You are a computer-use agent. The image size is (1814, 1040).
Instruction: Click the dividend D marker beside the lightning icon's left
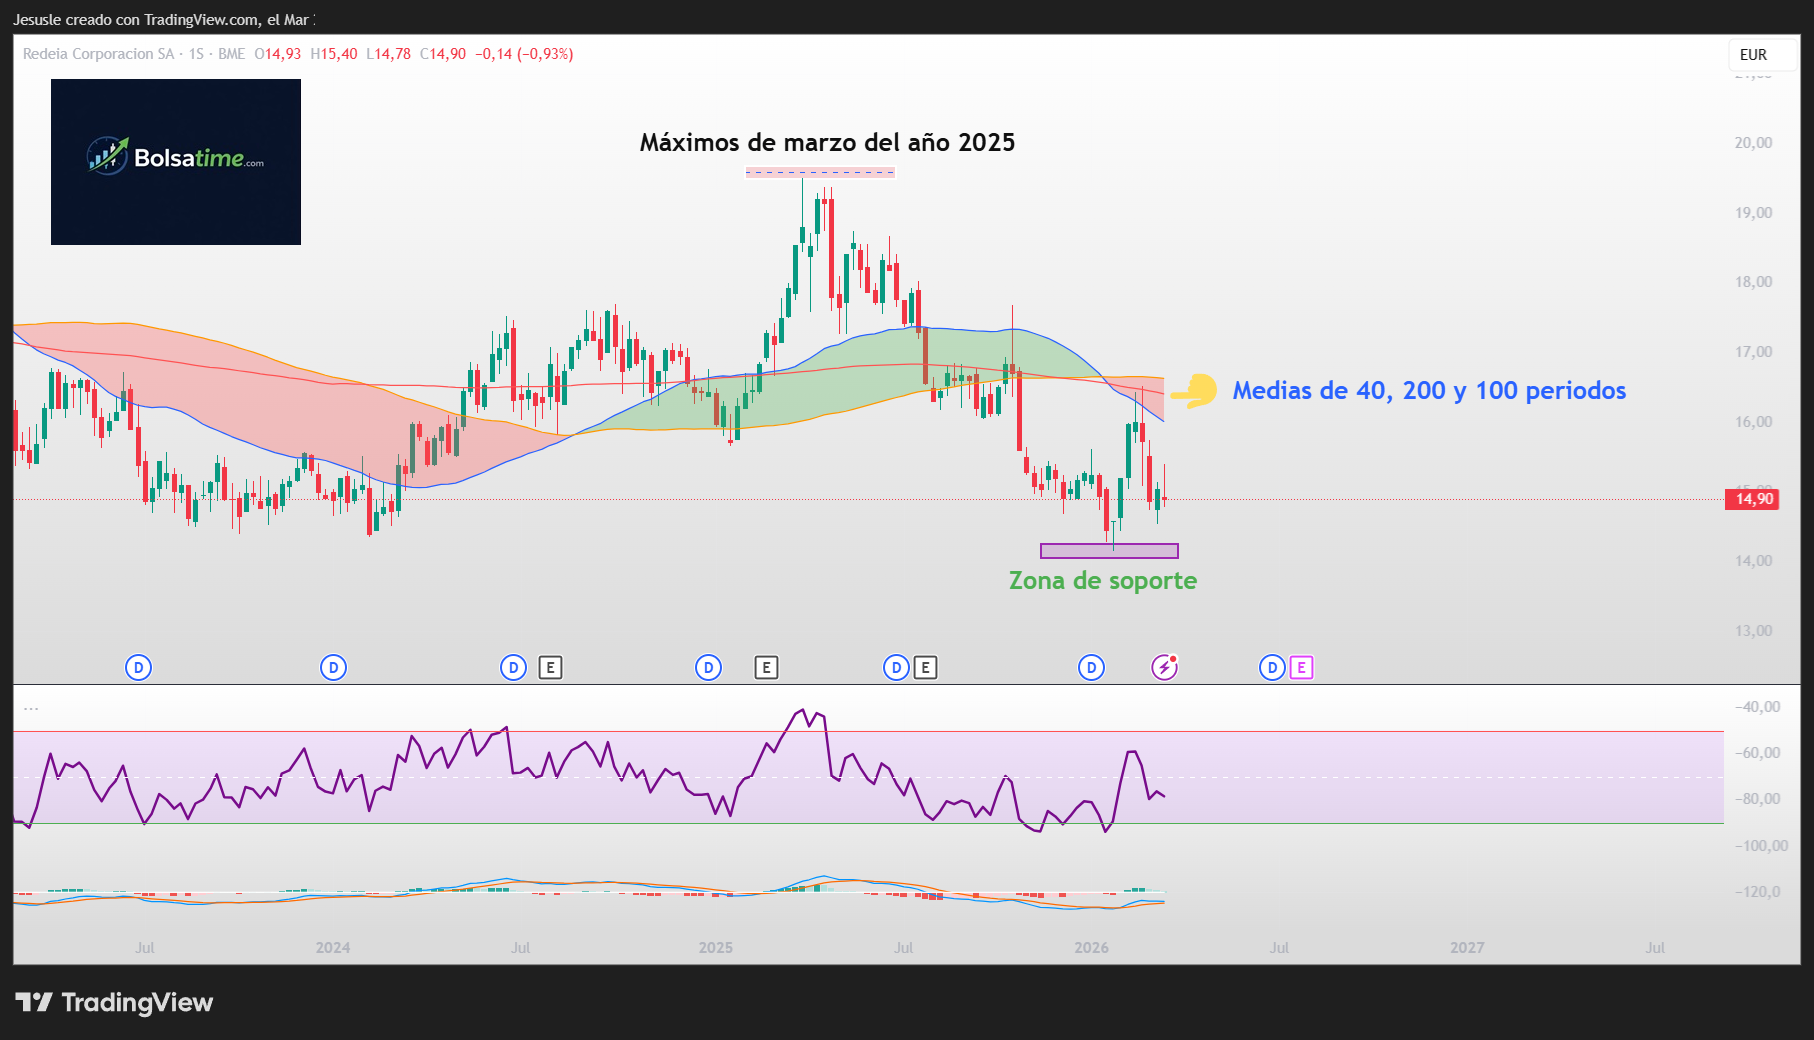(1091, 667)
